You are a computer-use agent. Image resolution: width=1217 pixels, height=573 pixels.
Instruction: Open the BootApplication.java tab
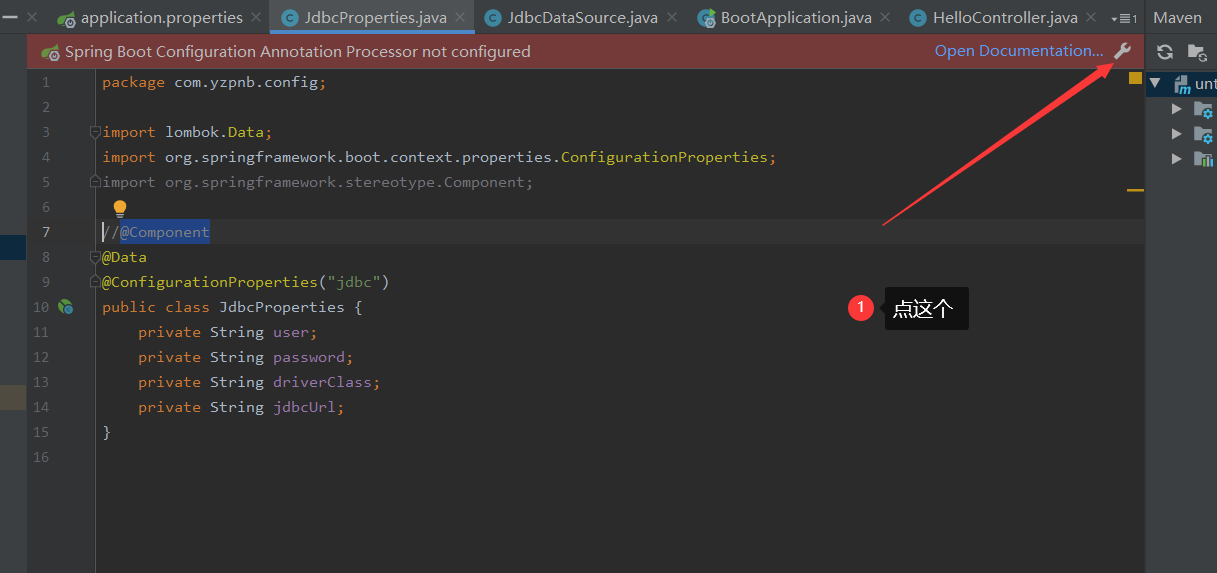[x=796, y=18]
